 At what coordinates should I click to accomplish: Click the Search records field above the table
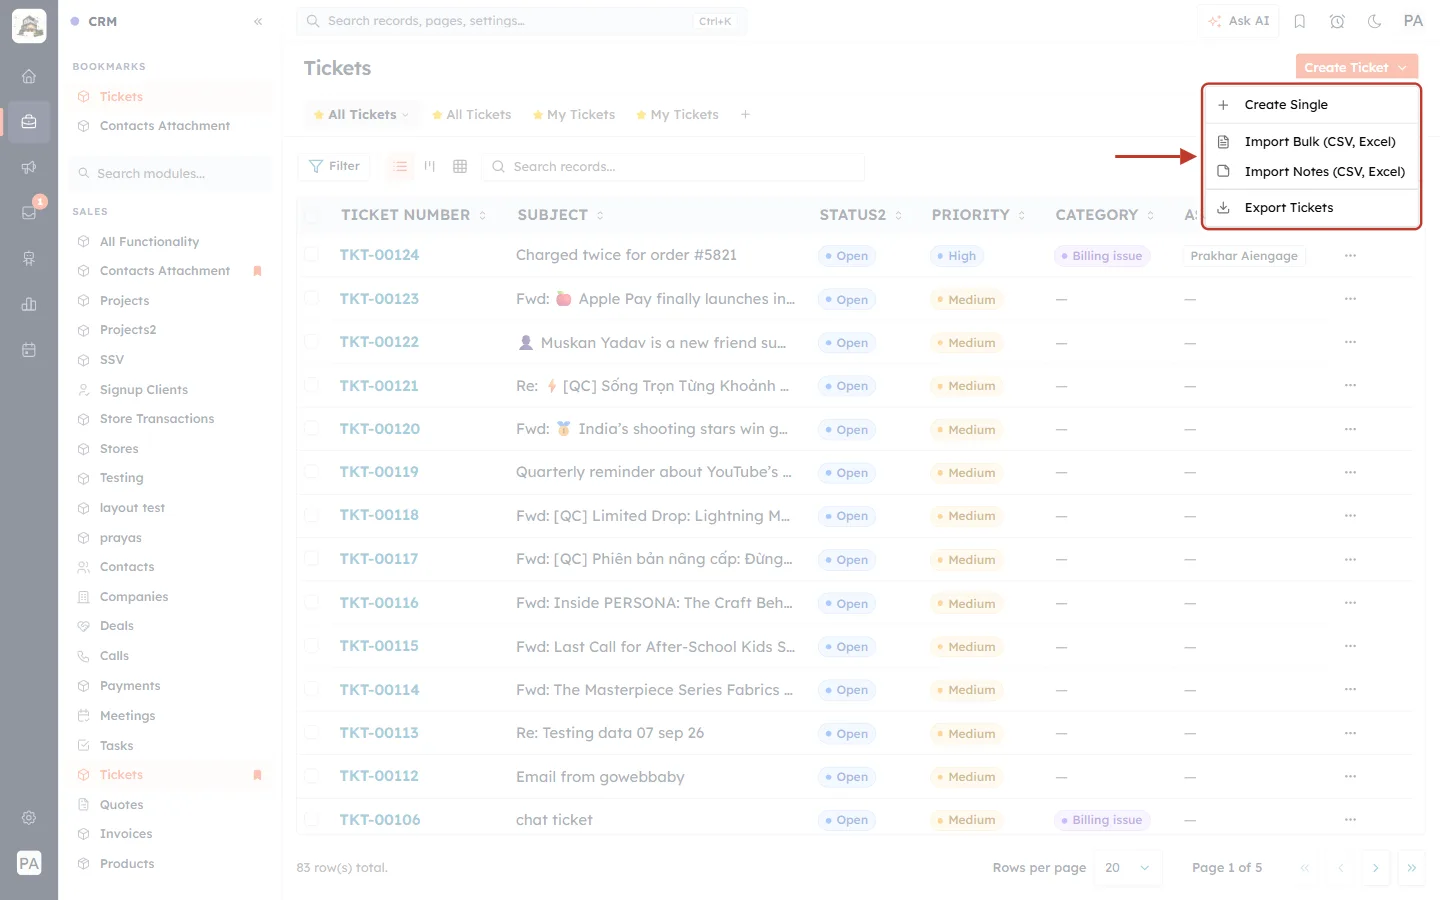(x=674, y=167)
